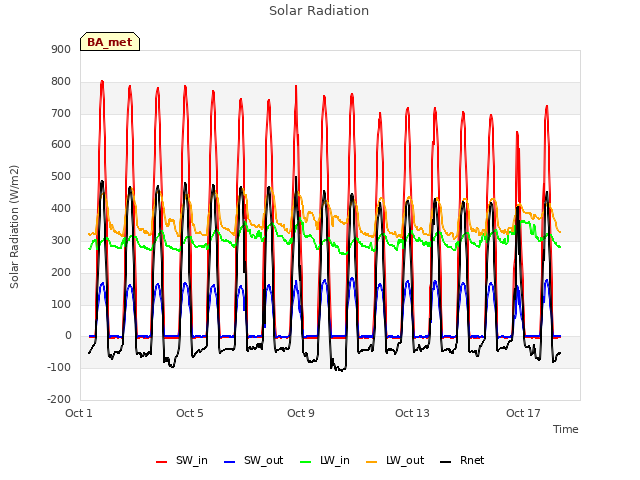The width and height of the screenshot is (640, 480).
Task: Click the 200 y-axis tick label
Action: coord(61,273)
